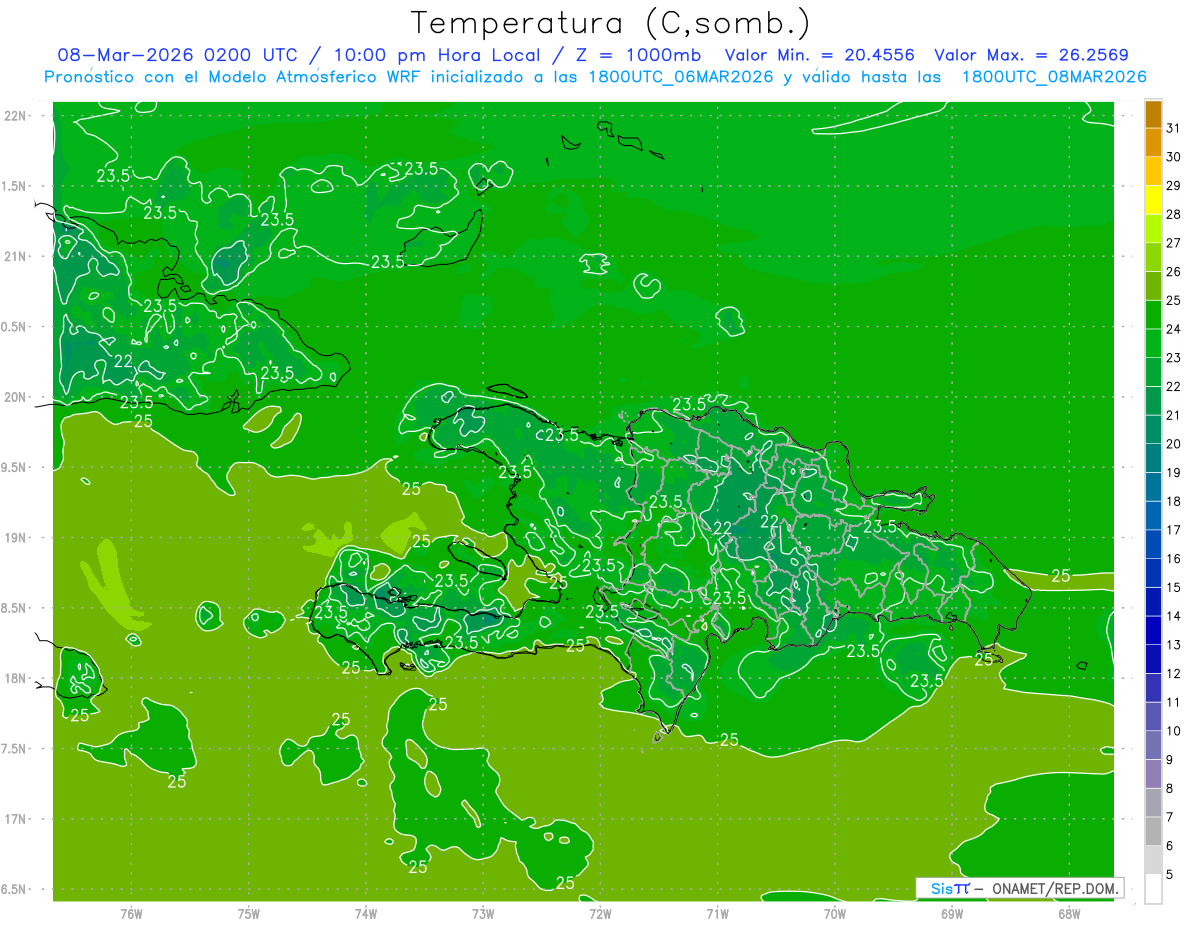Viewport: 1200px width, 927px height.
Task: Click the 'SisTT - ONAMET/REP.DOM.' credit box
Action: [x=1020, y=888]
